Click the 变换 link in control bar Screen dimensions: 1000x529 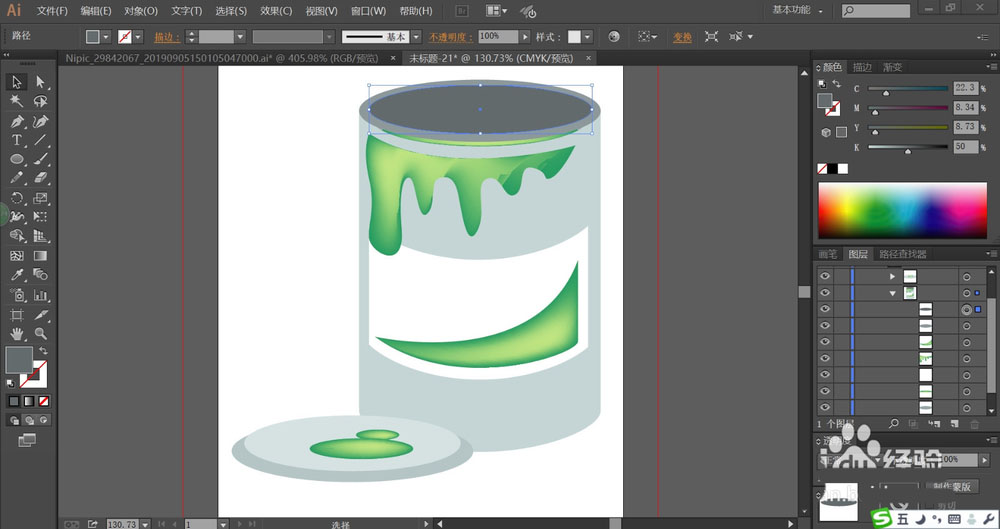tap(682, 36)
